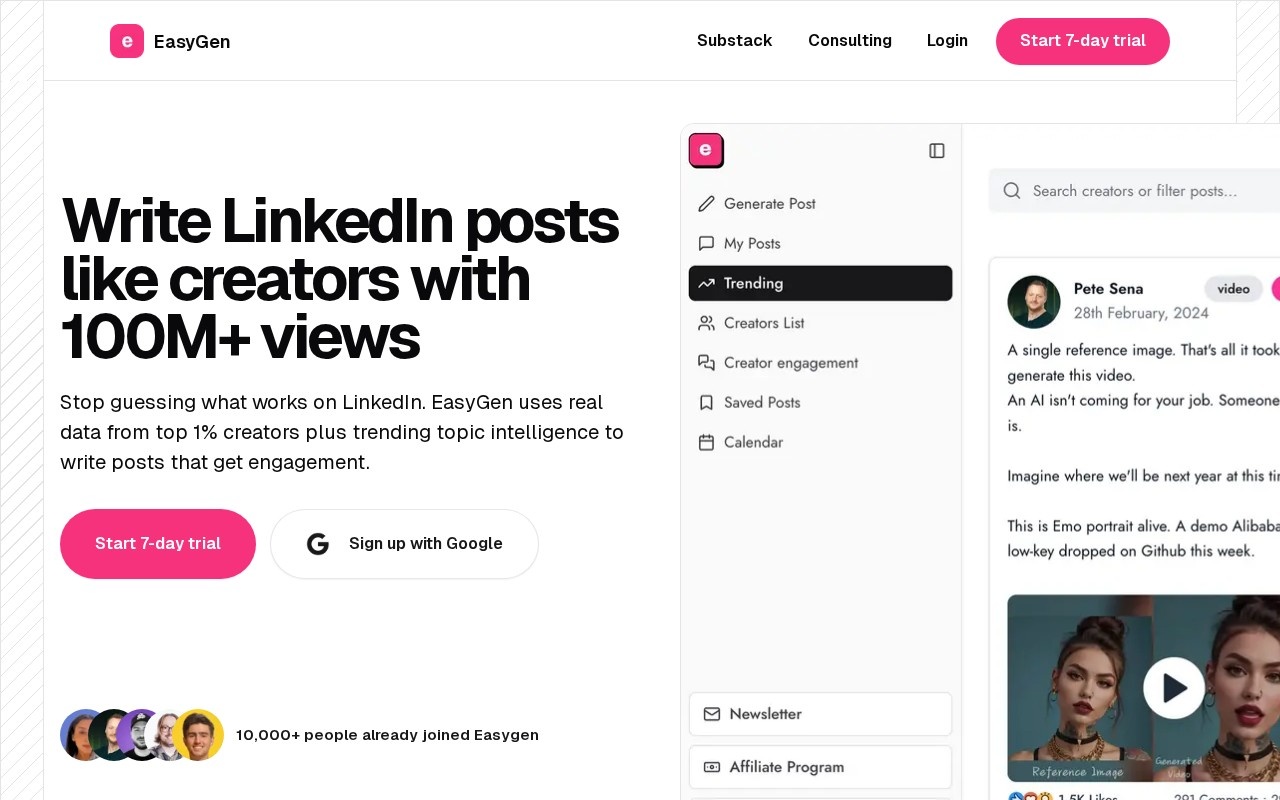This screenshot has height=800, width=1280.
Task: Click the Substack navigation link
Action: click(735, 41)
